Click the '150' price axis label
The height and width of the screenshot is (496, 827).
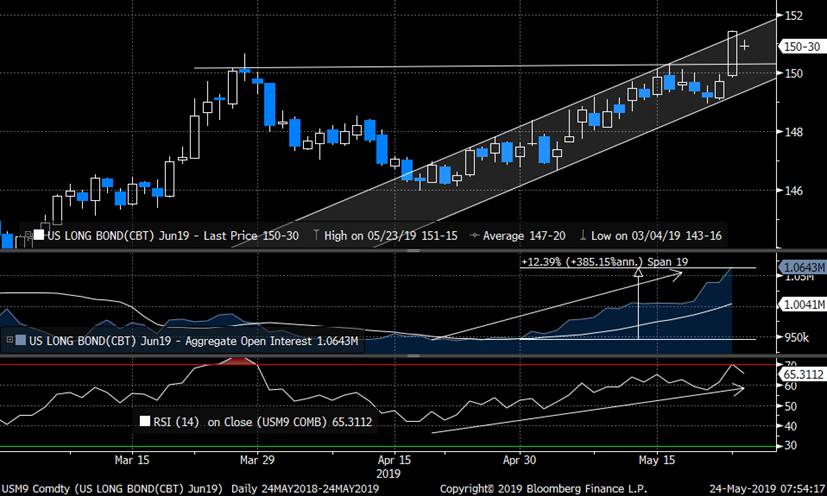[x=794, y=73]
